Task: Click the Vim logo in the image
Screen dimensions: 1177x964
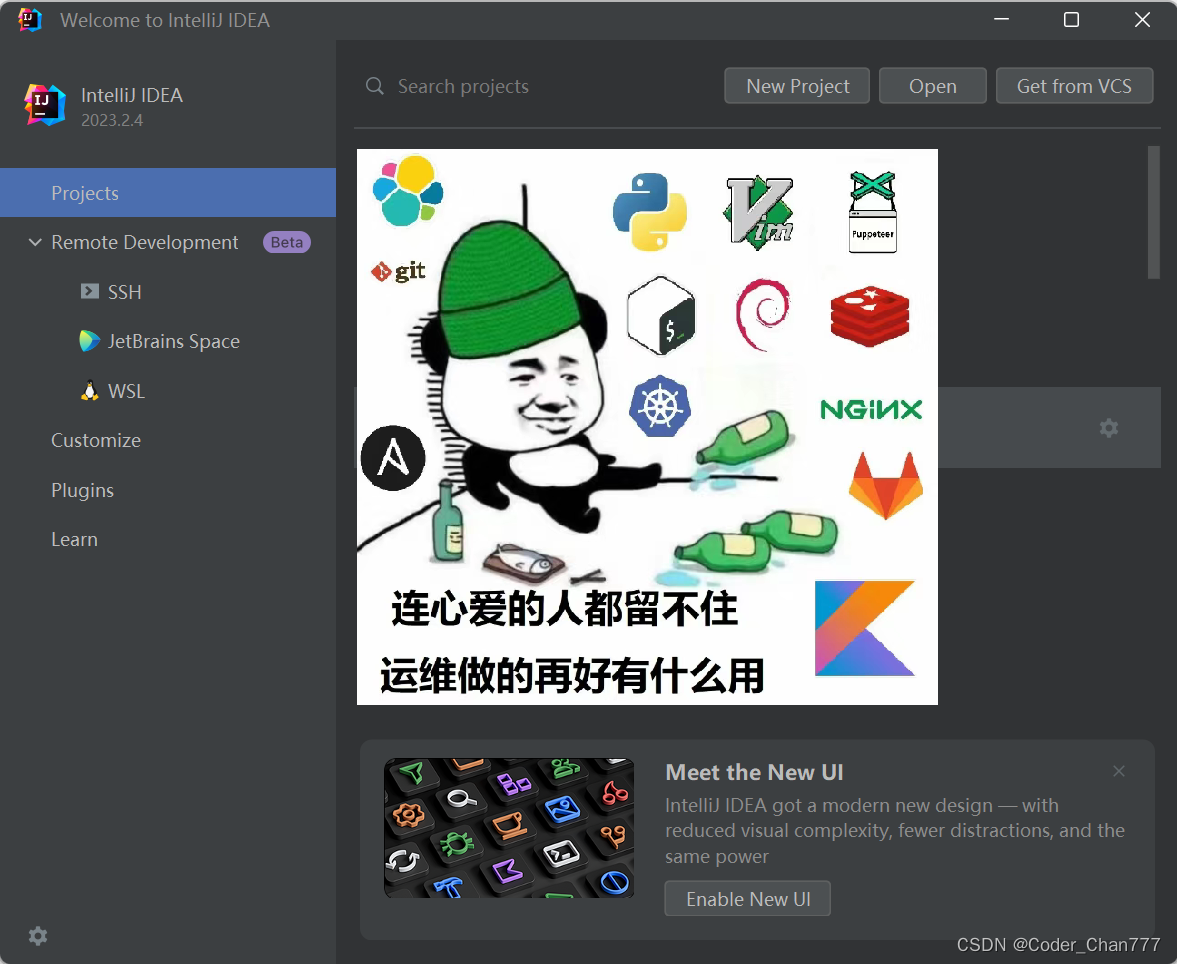Action: pyautogui.click(x=759, y=213)
